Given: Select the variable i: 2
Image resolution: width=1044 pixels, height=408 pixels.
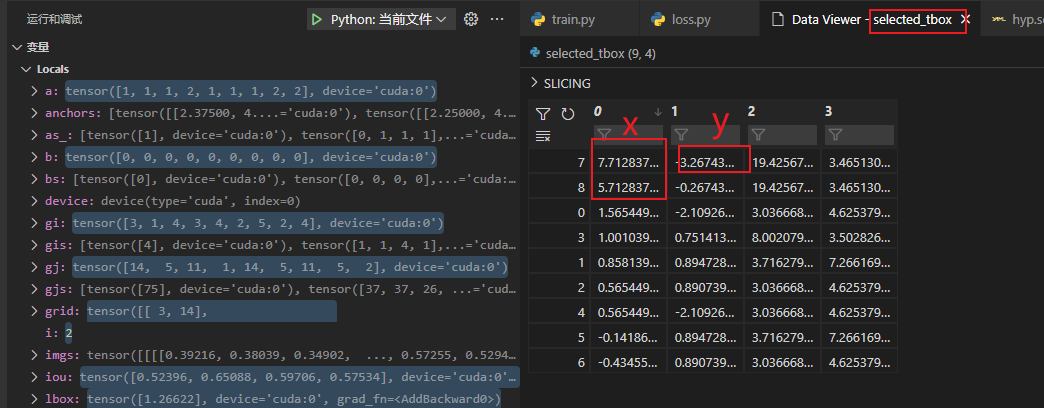Looking at the screenshot, I should pyautogui.click(x=59, y=333).
